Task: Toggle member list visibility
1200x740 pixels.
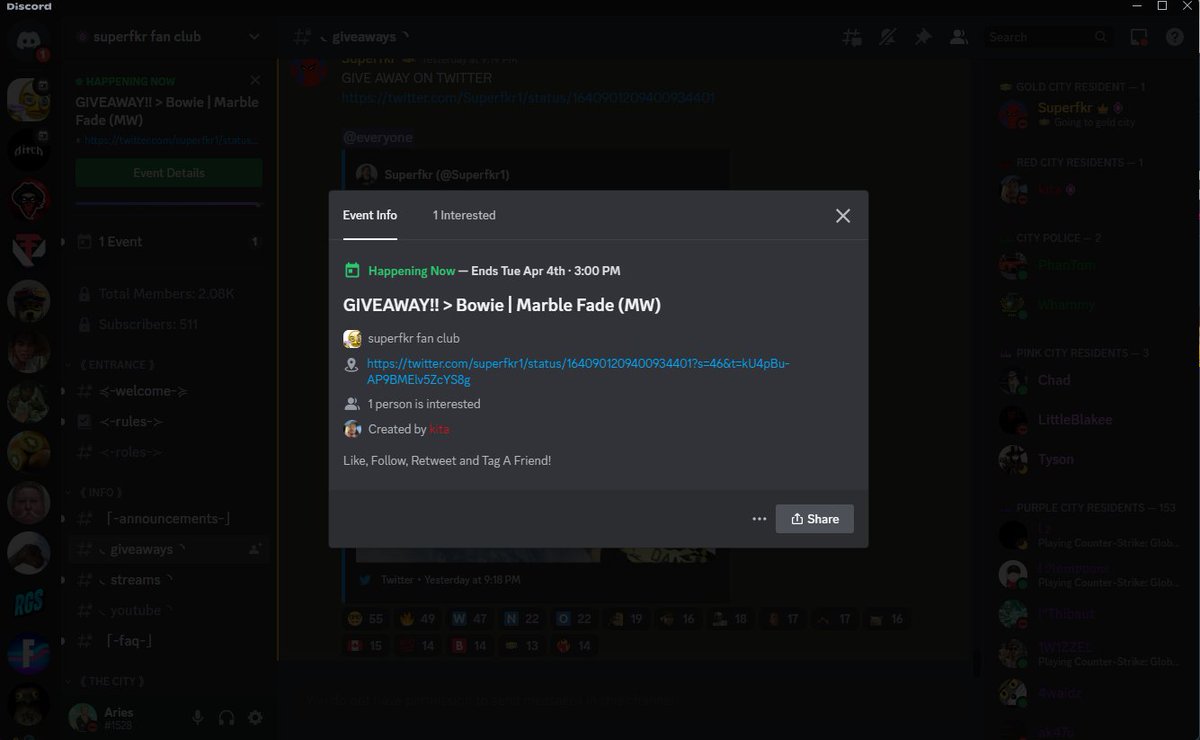Action: coord(958,37)
